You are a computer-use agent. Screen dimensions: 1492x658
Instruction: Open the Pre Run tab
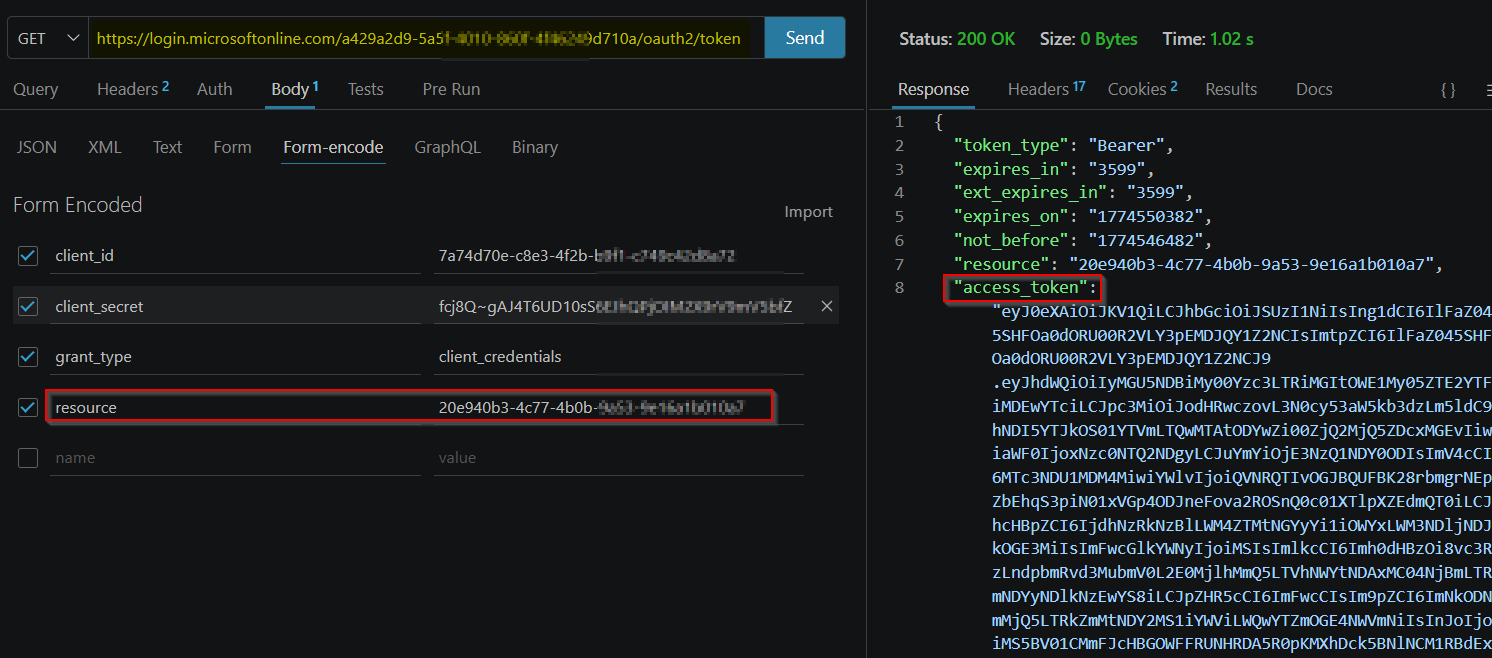(x=451, y=89)
